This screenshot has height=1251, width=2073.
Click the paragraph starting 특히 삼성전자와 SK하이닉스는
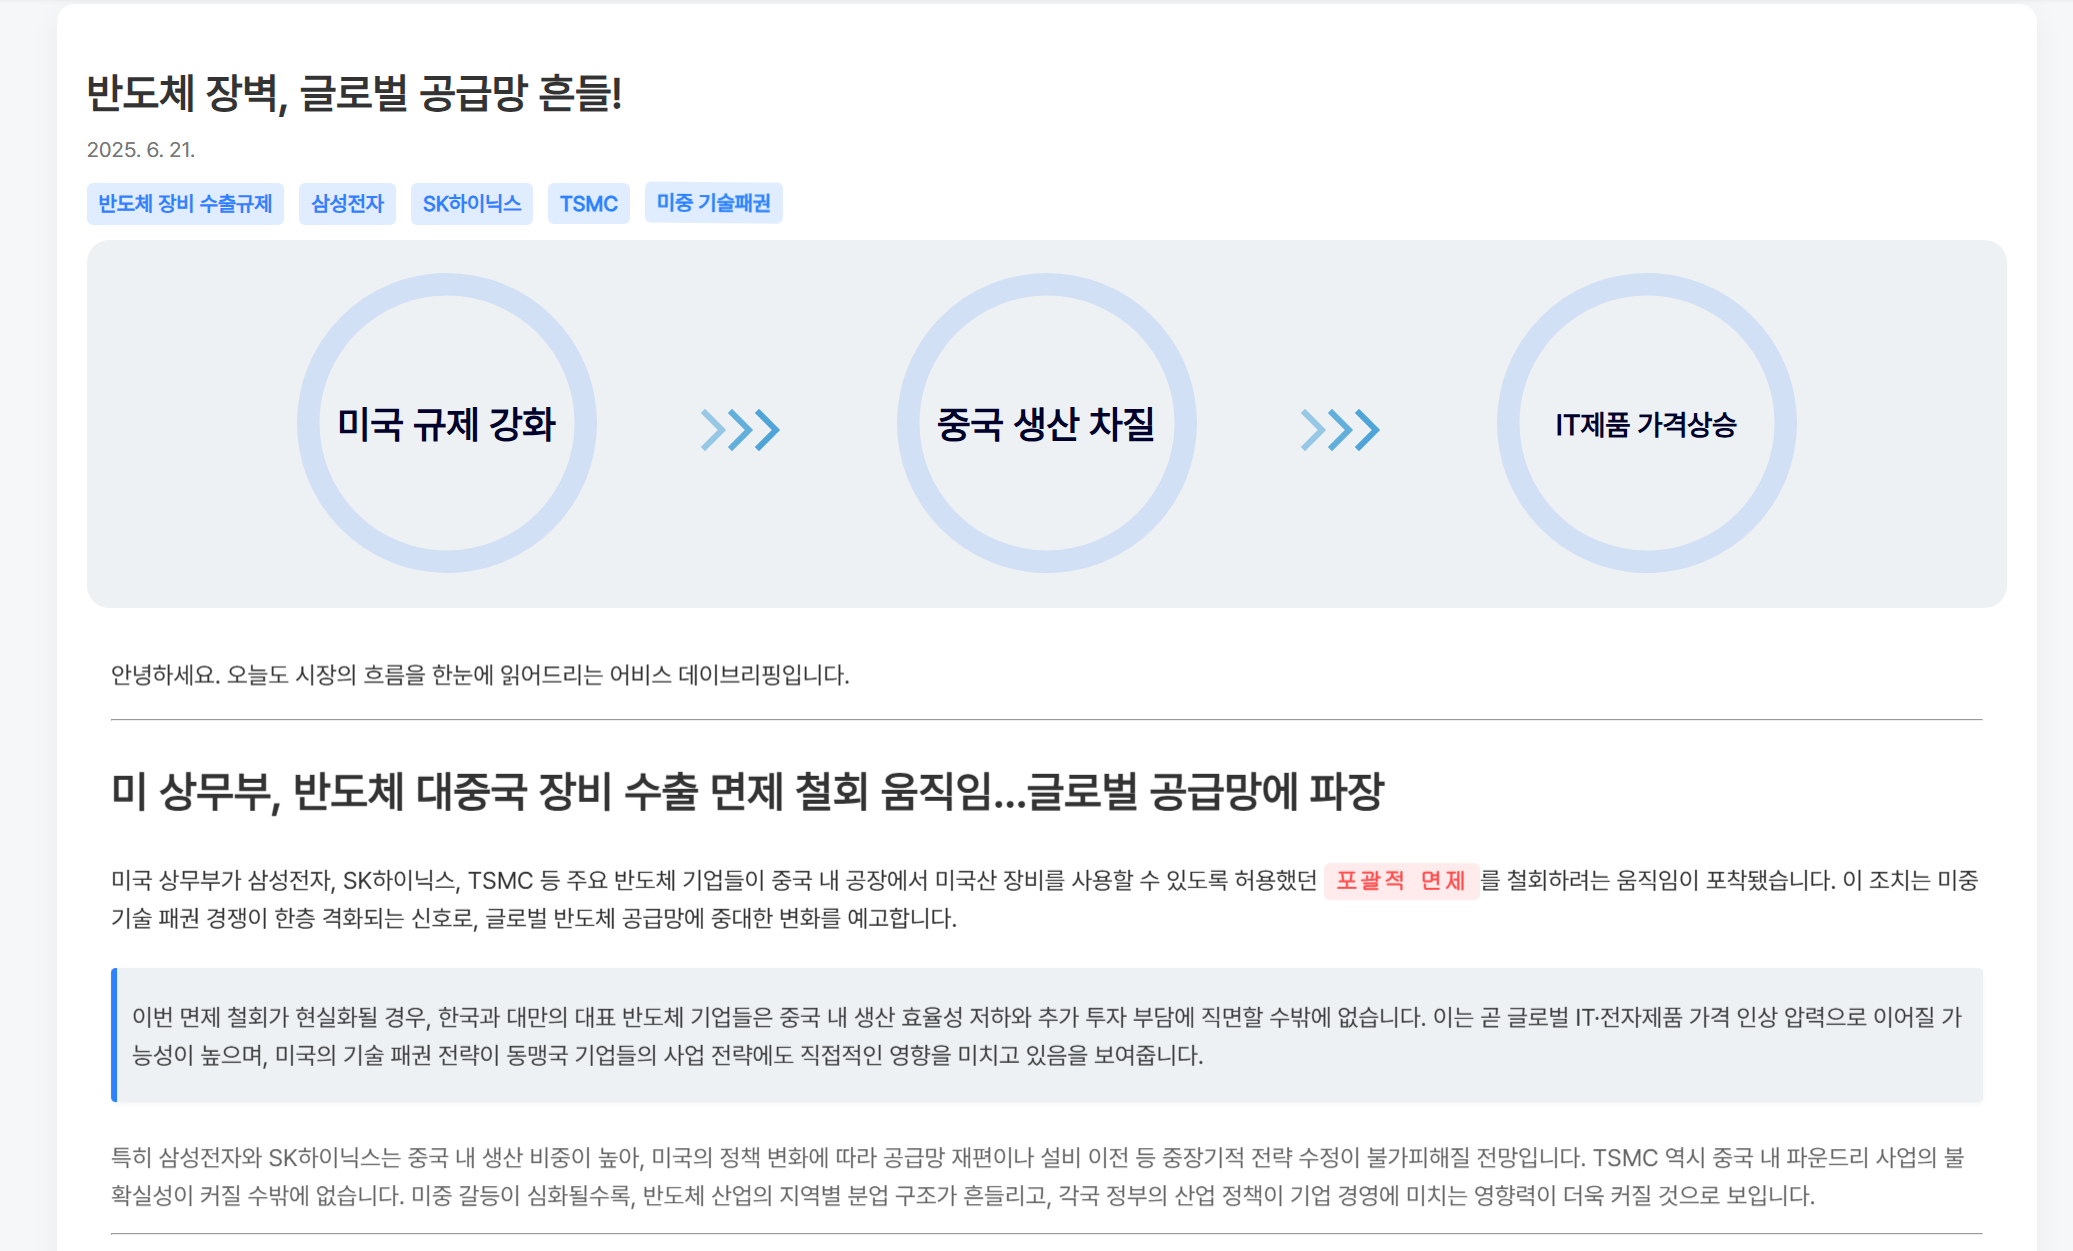[x=1047, y=1176]
